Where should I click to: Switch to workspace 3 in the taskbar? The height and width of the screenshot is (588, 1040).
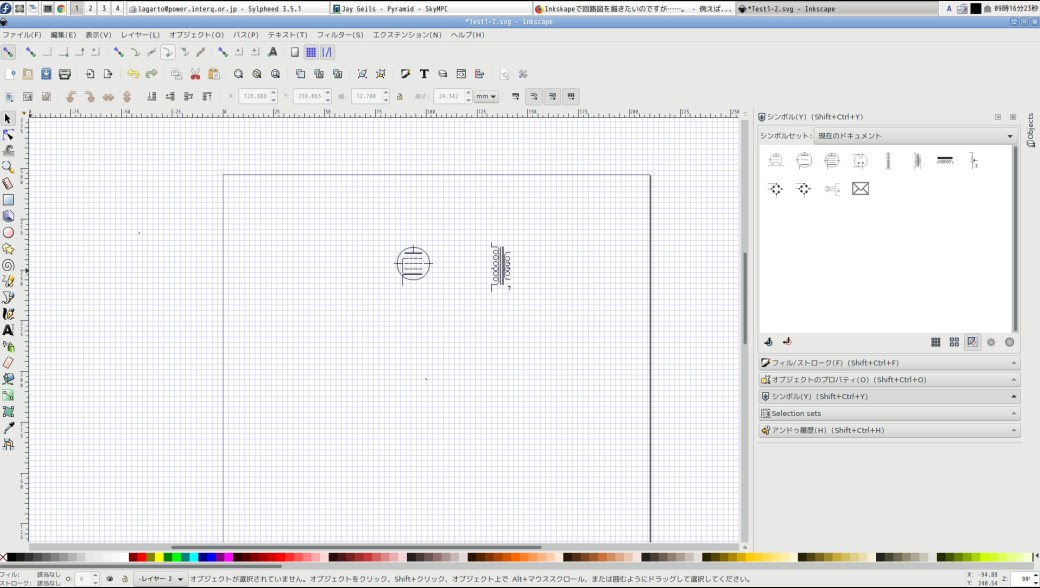pos(104,8)
